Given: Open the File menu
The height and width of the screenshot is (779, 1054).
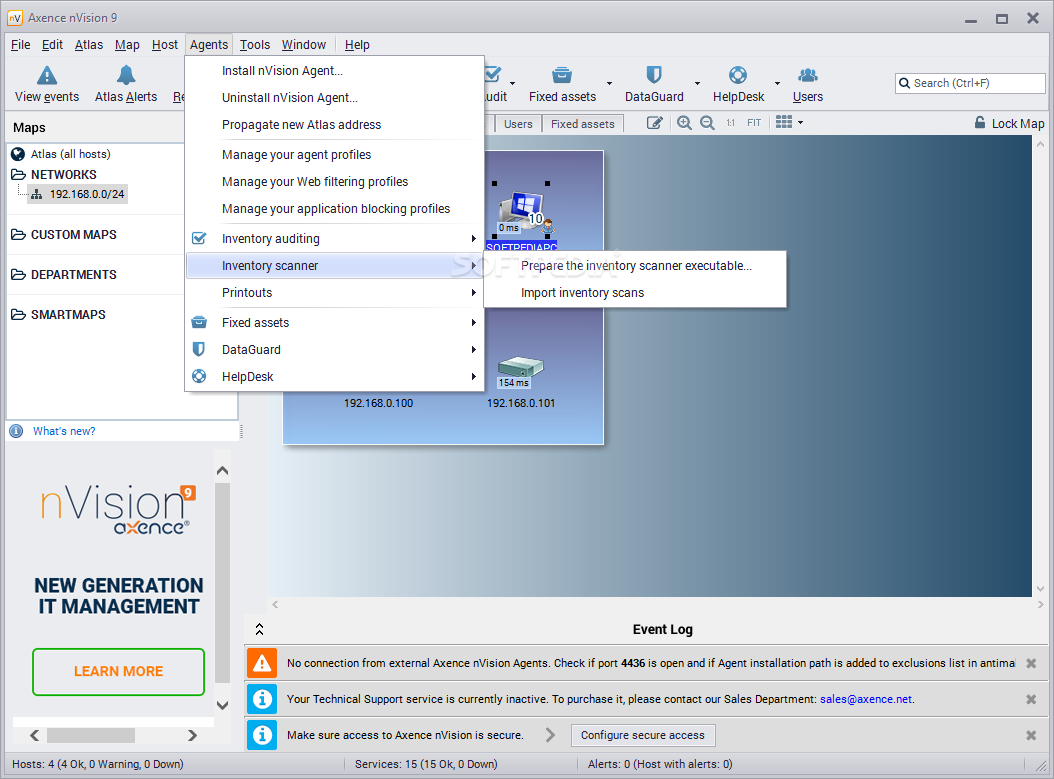Looking at the screenshot, I should click(20, 45).
